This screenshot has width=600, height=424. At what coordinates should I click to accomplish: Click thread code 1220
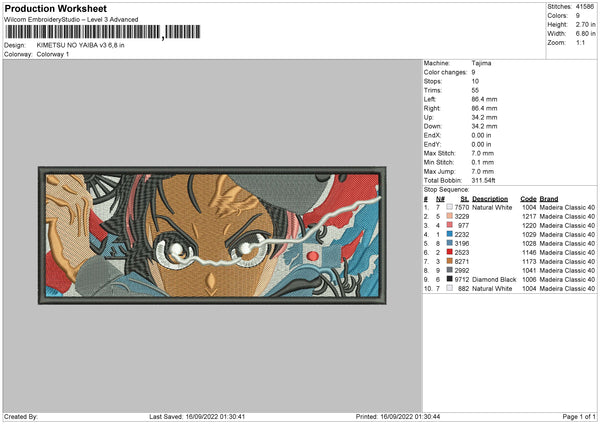point(529,225)
